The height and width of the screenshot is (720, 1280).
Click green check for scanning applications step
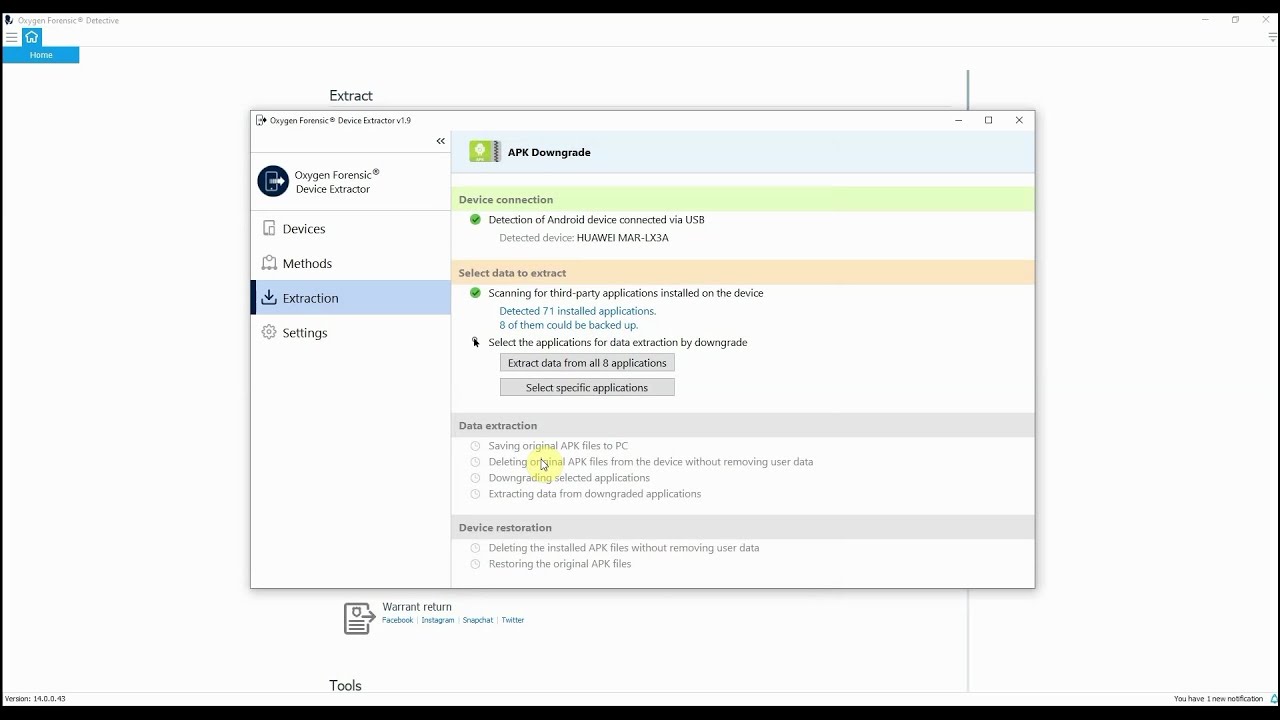pyautogui.click(x=475, y=293)
